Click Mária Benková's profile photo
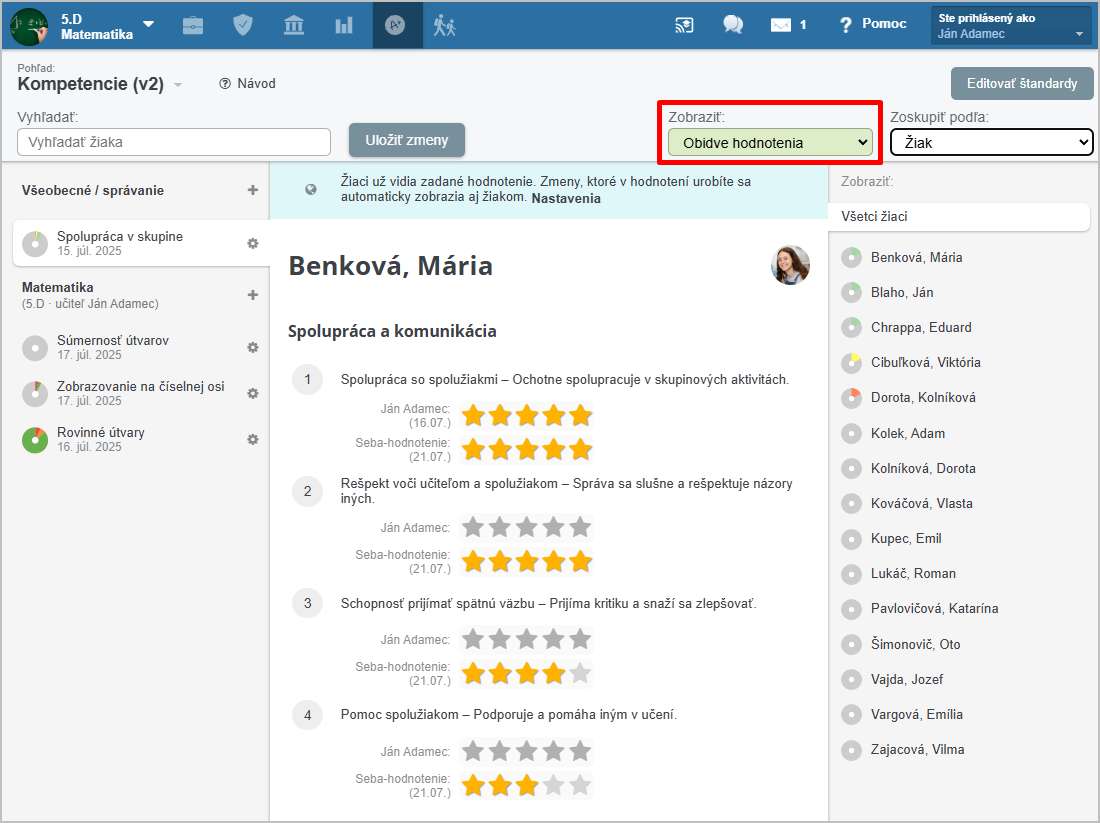1100x823 pixels. pyautogui.click(x=791, y=265)
